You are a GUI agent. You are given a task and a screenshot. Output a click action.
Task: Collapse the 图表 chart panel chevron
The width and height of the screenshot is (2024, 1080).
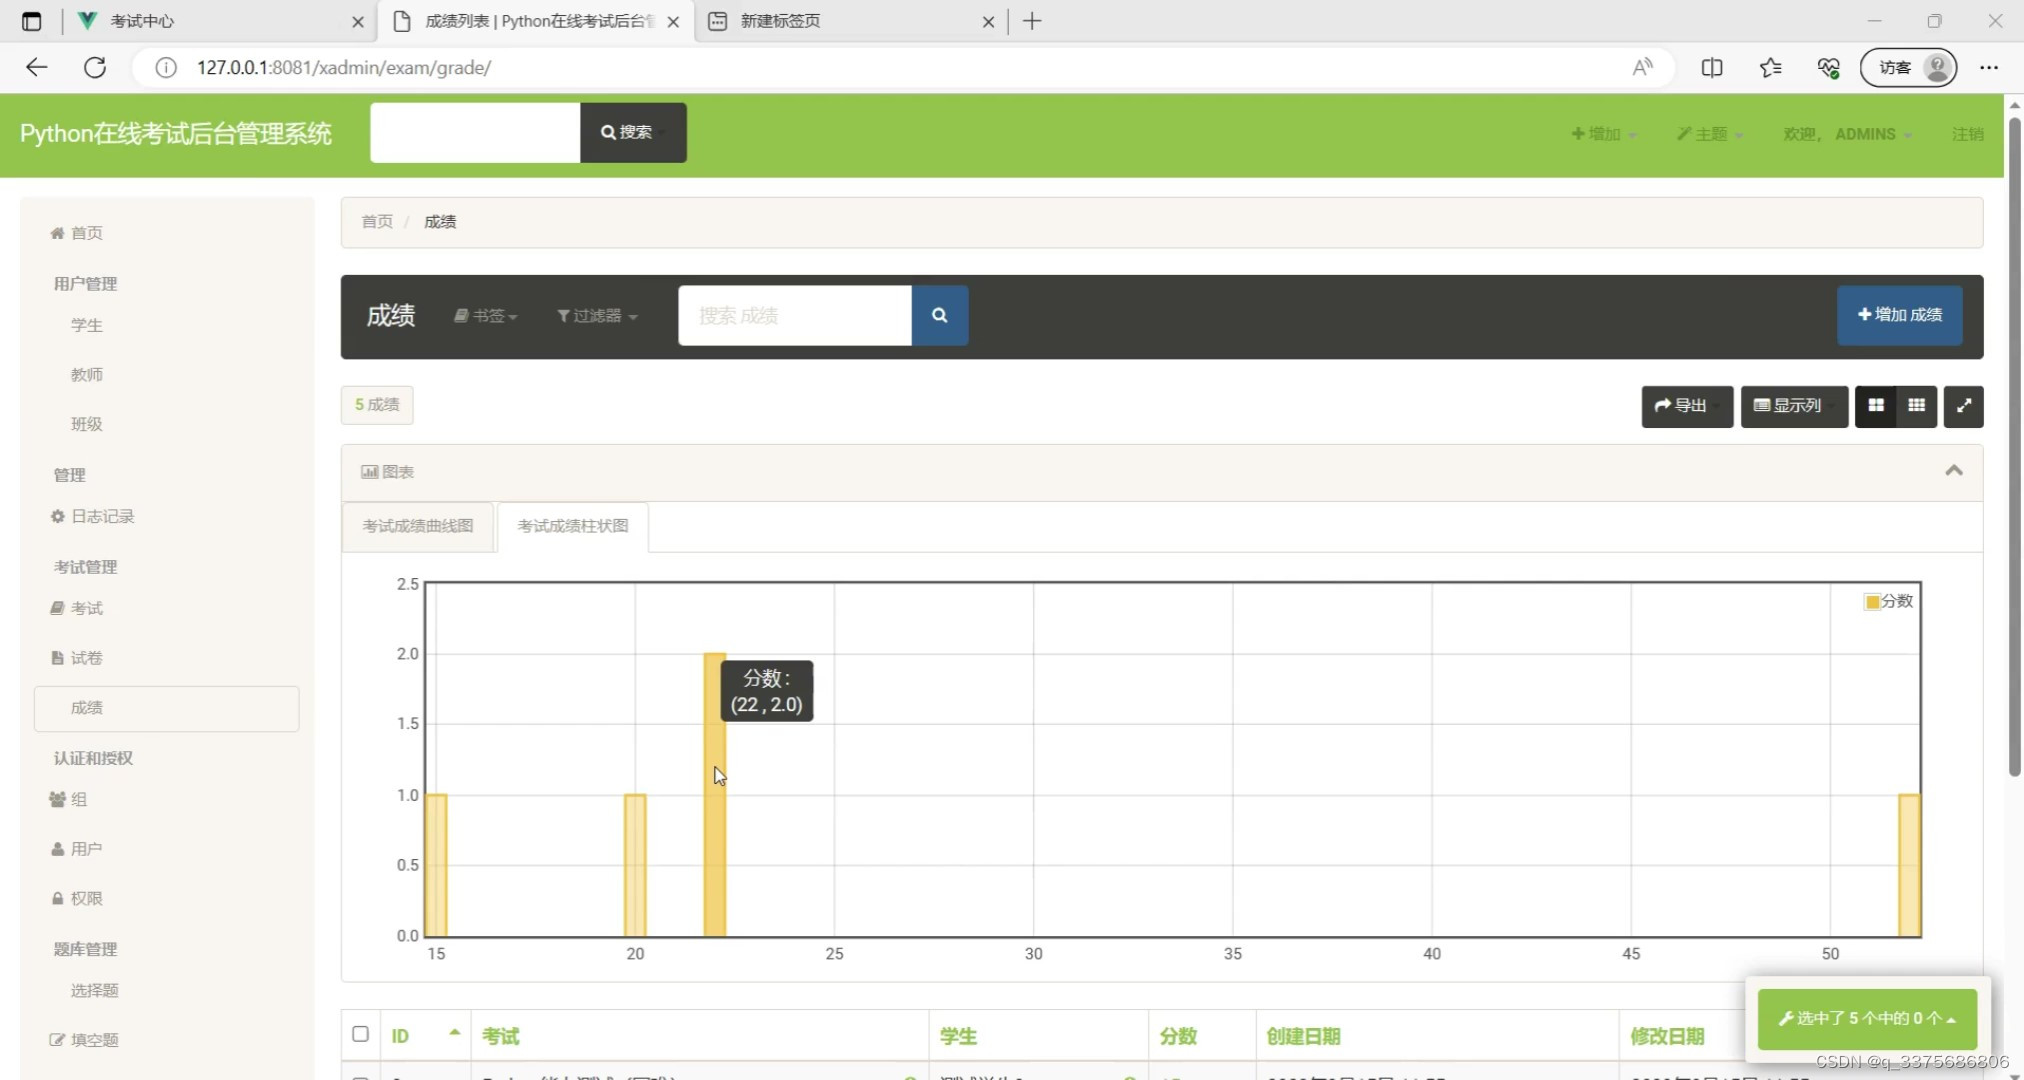point(1953,471)
